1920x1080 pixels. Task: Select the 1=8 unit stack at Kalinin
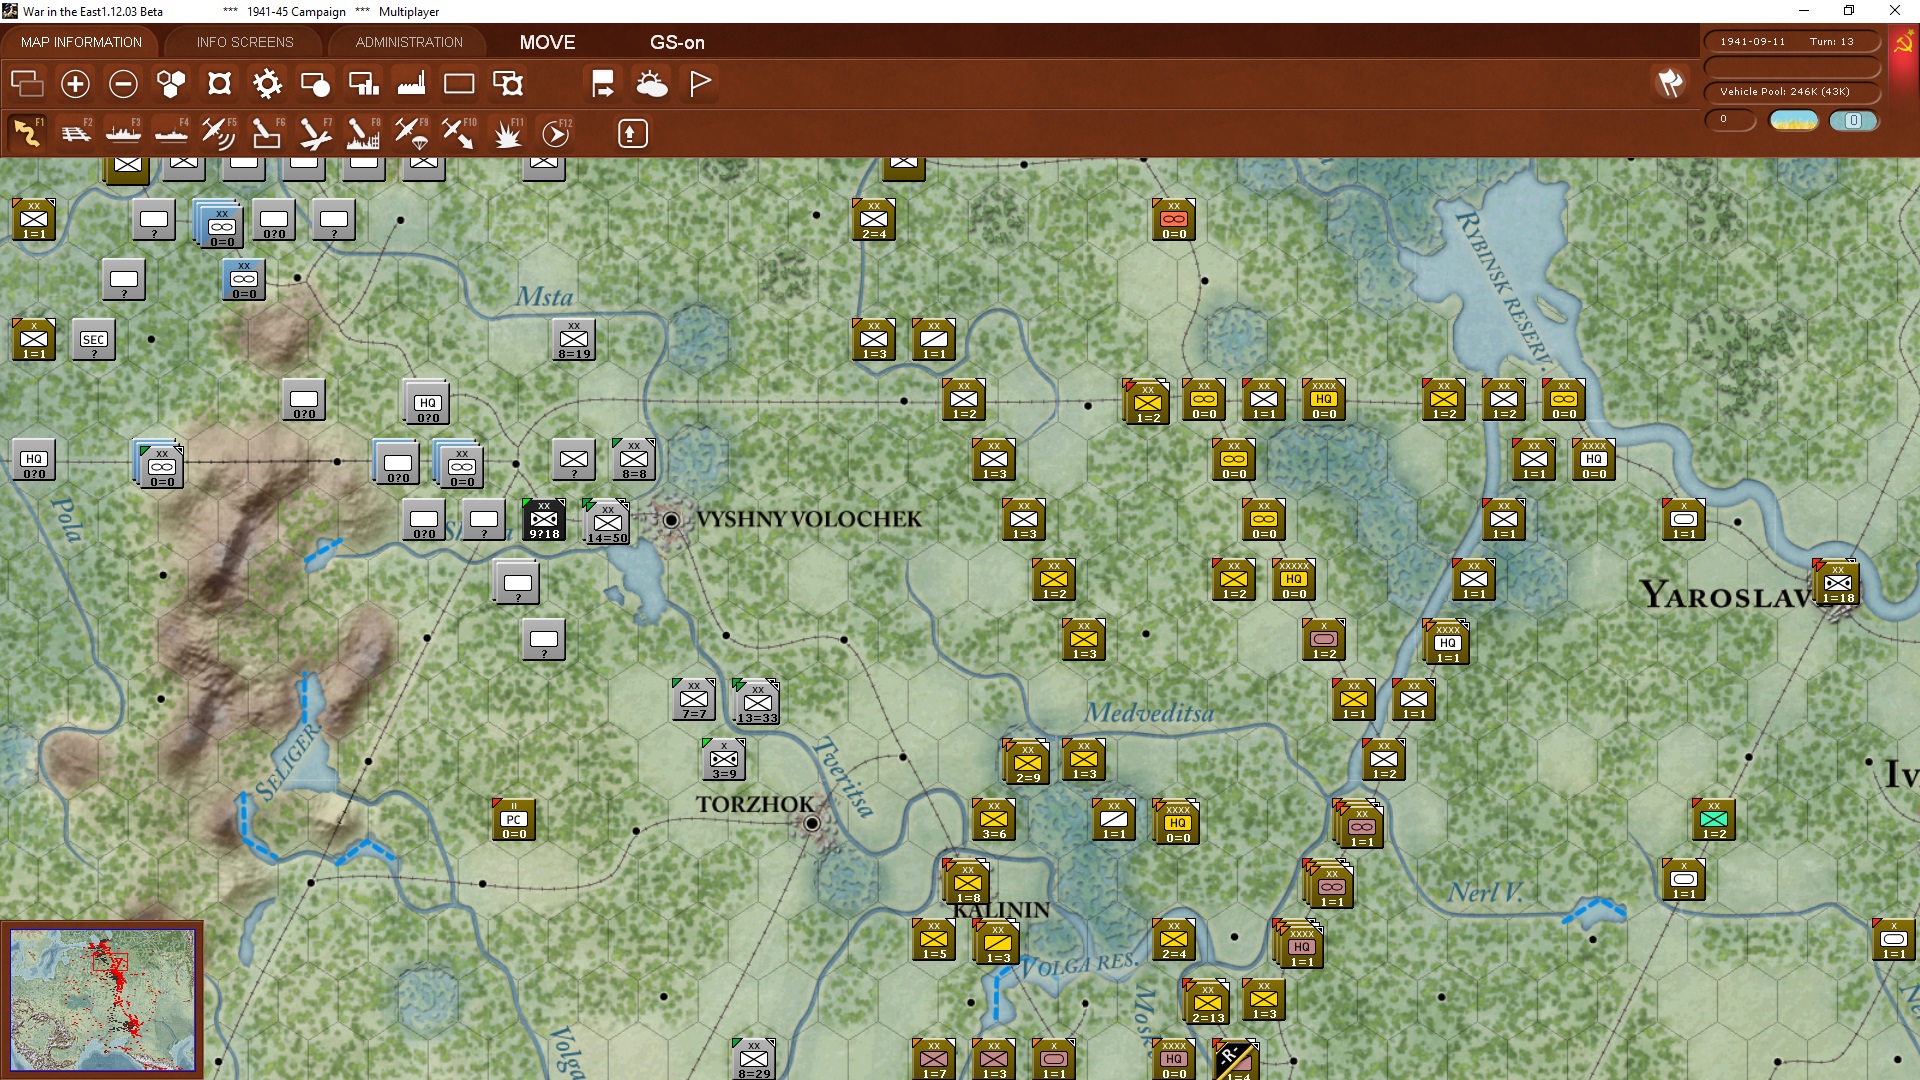coord(966,882)
